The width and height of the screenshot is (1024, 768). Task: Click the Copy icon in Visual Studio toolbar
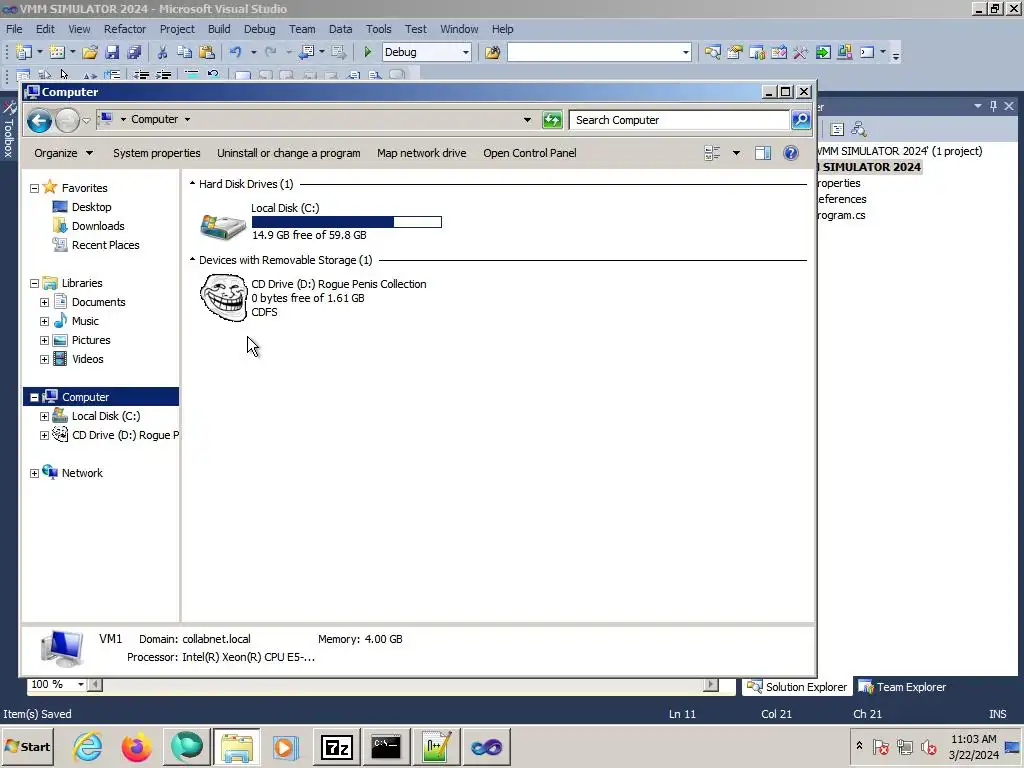pos(185,52)
